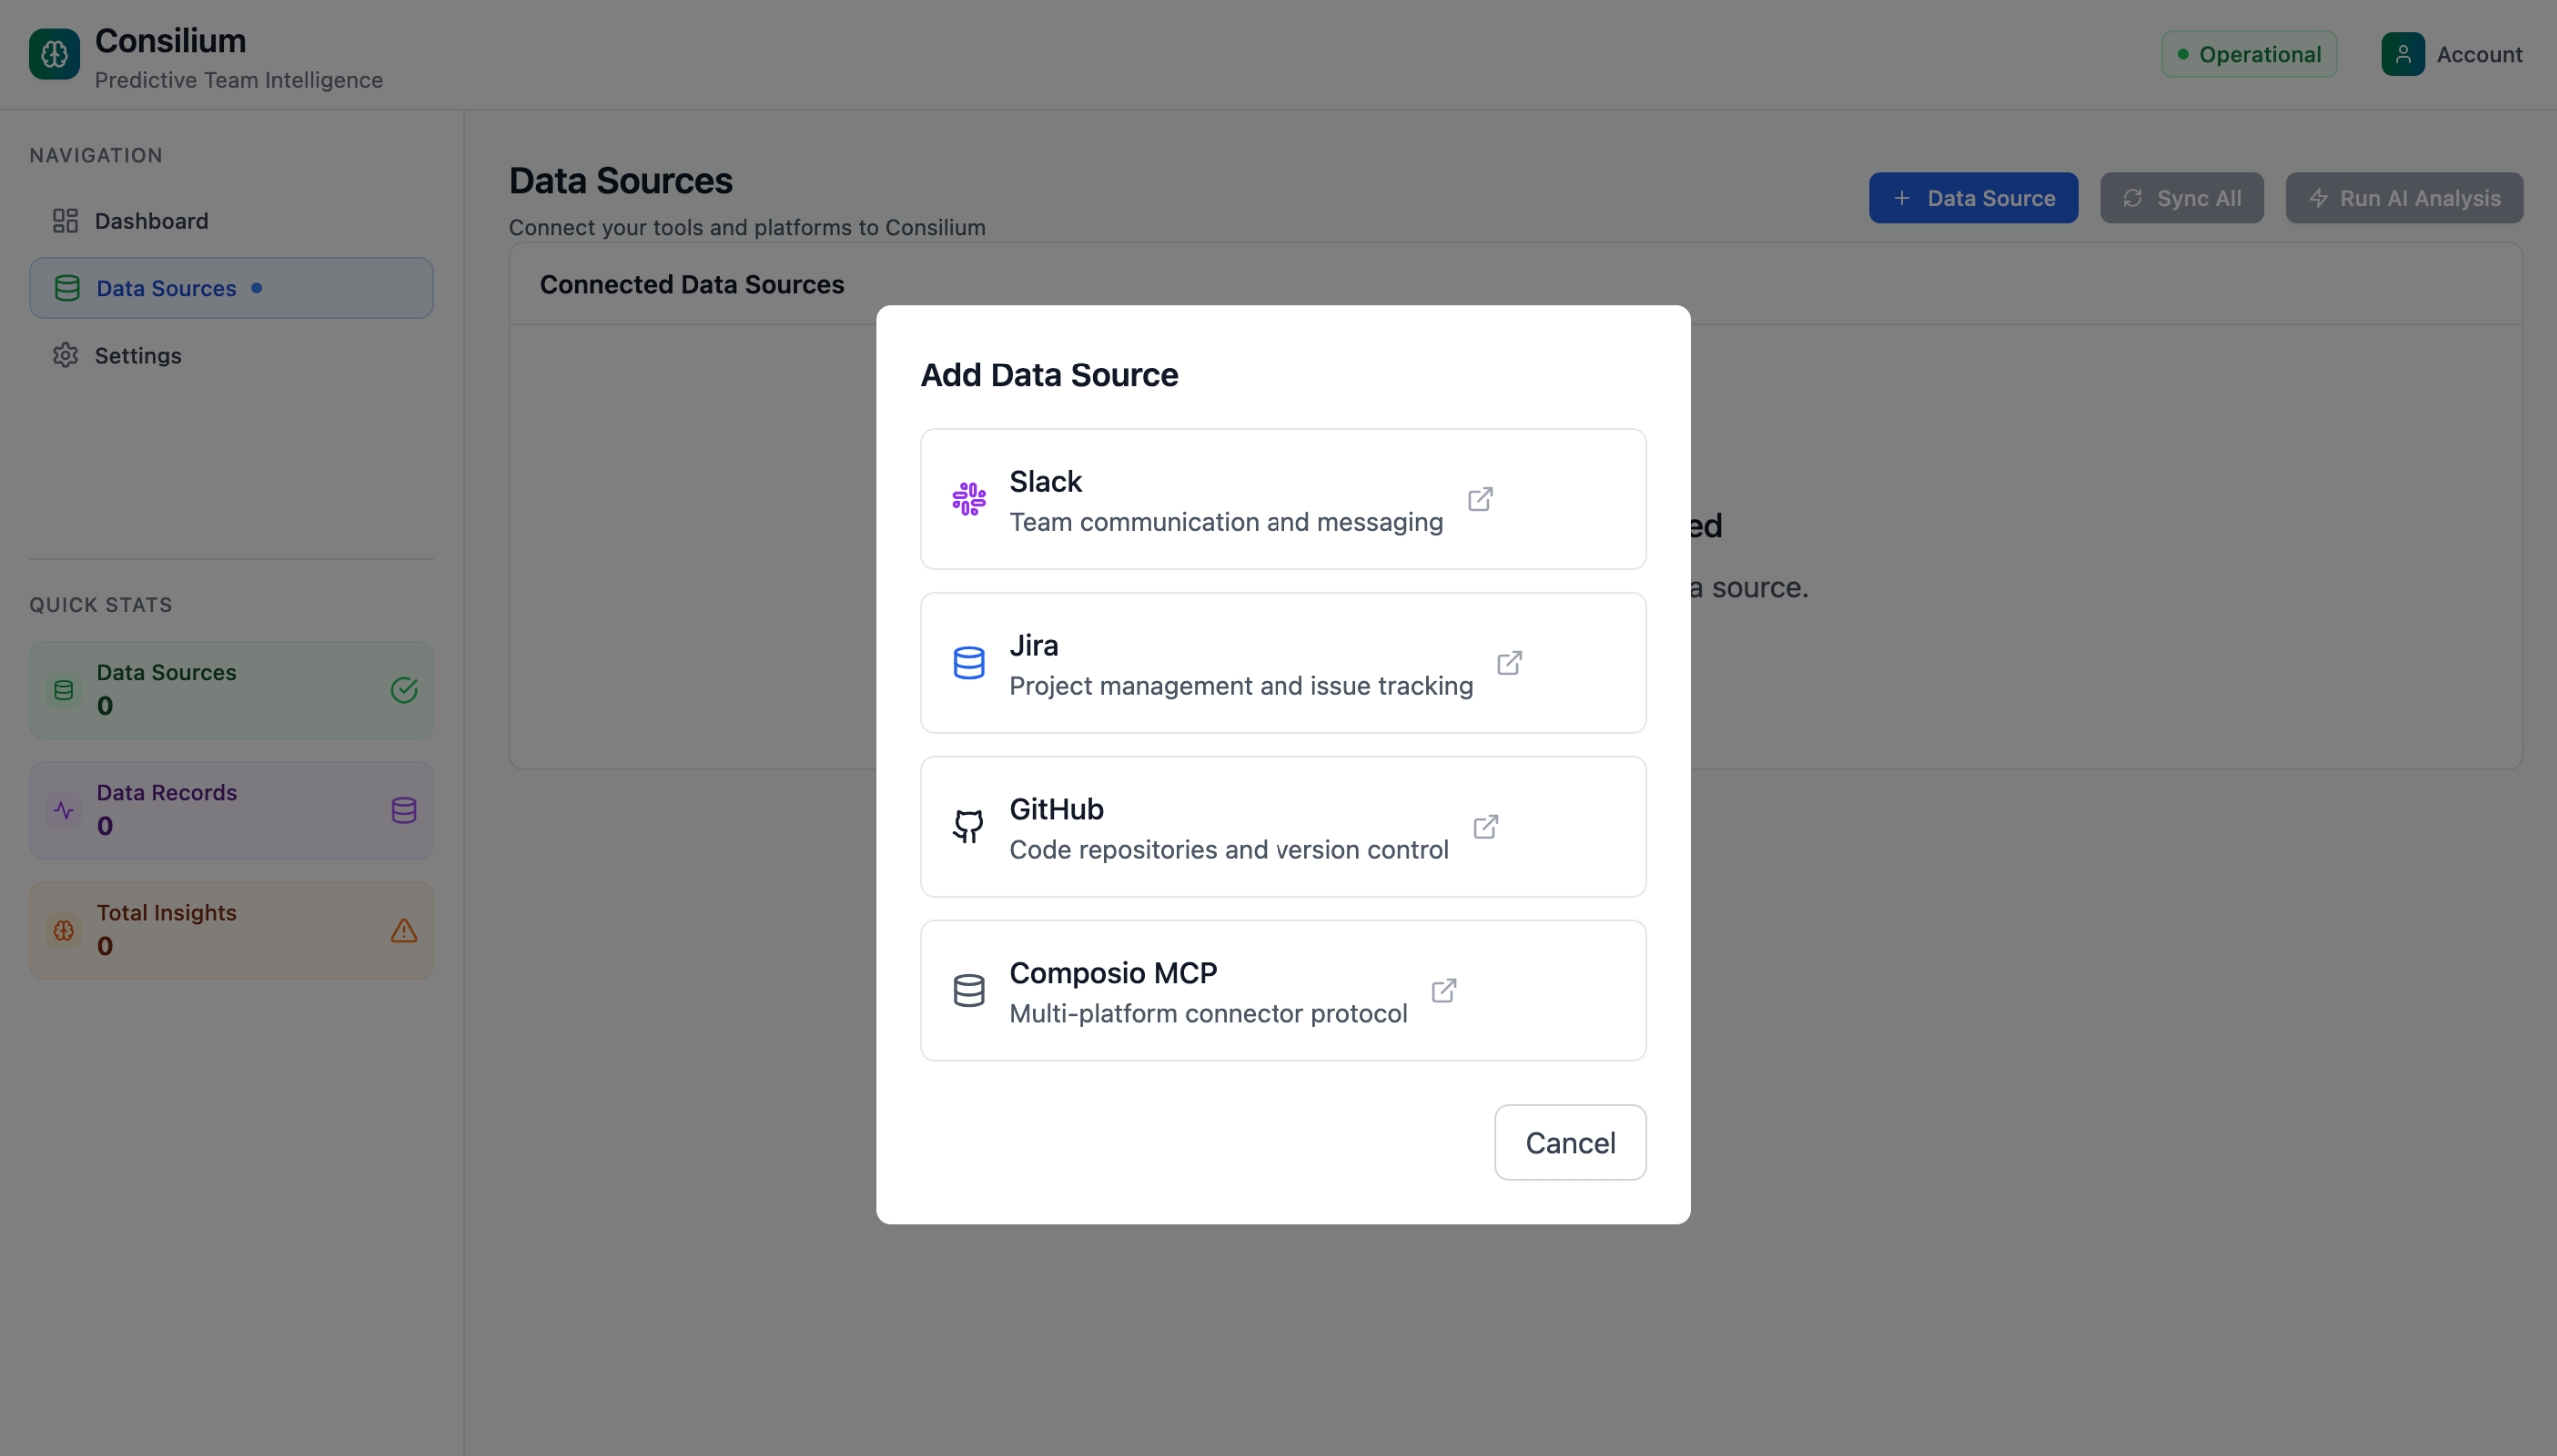
Task: Click the GitHub octocat icon
Action: click(968, 826)
